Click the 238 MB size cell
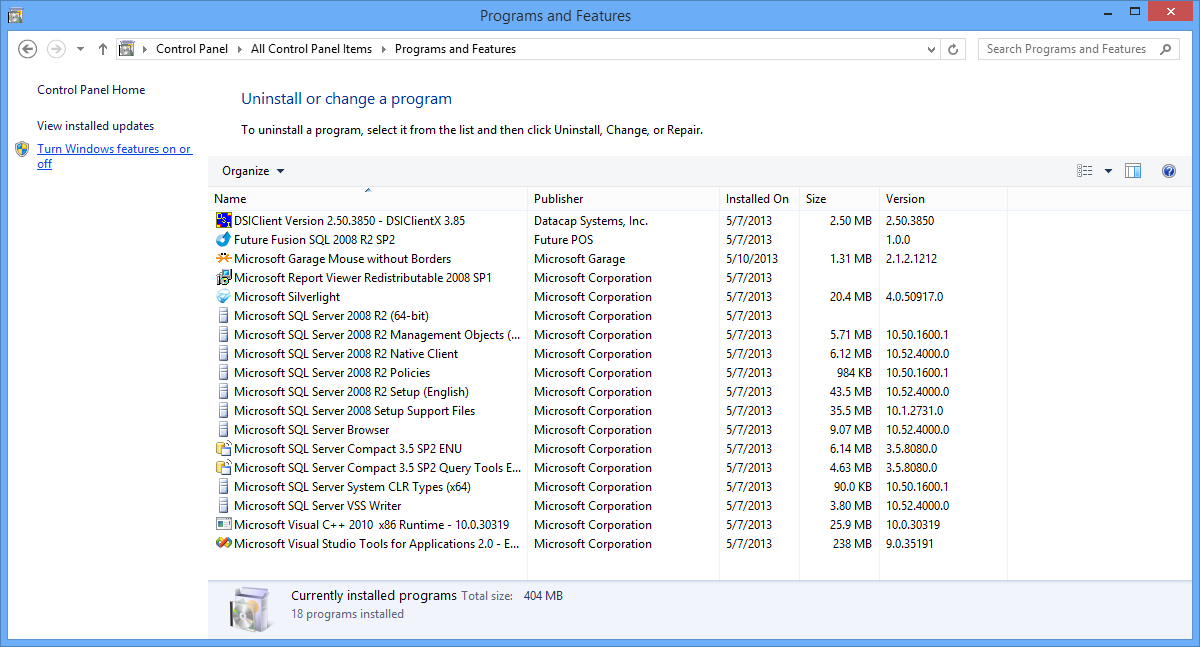Screen dimensions: 1200x647 tap(852, 544)
